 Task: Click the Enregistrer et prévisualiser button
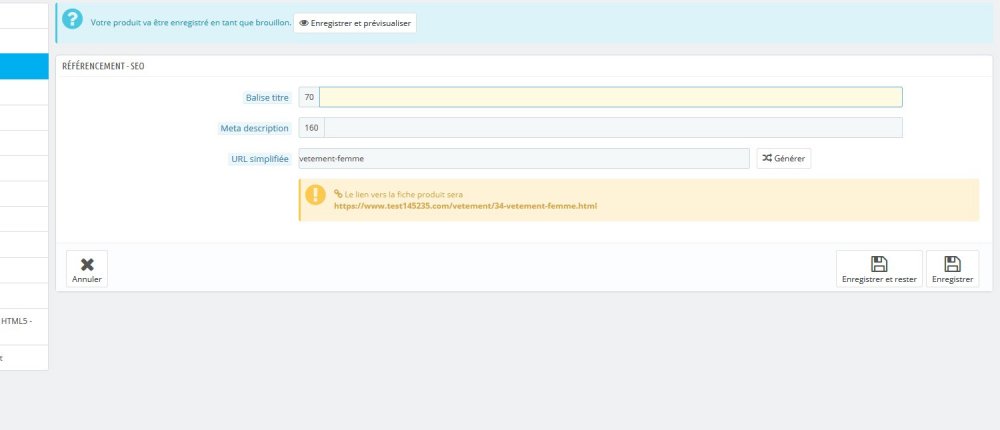(355, 23)
